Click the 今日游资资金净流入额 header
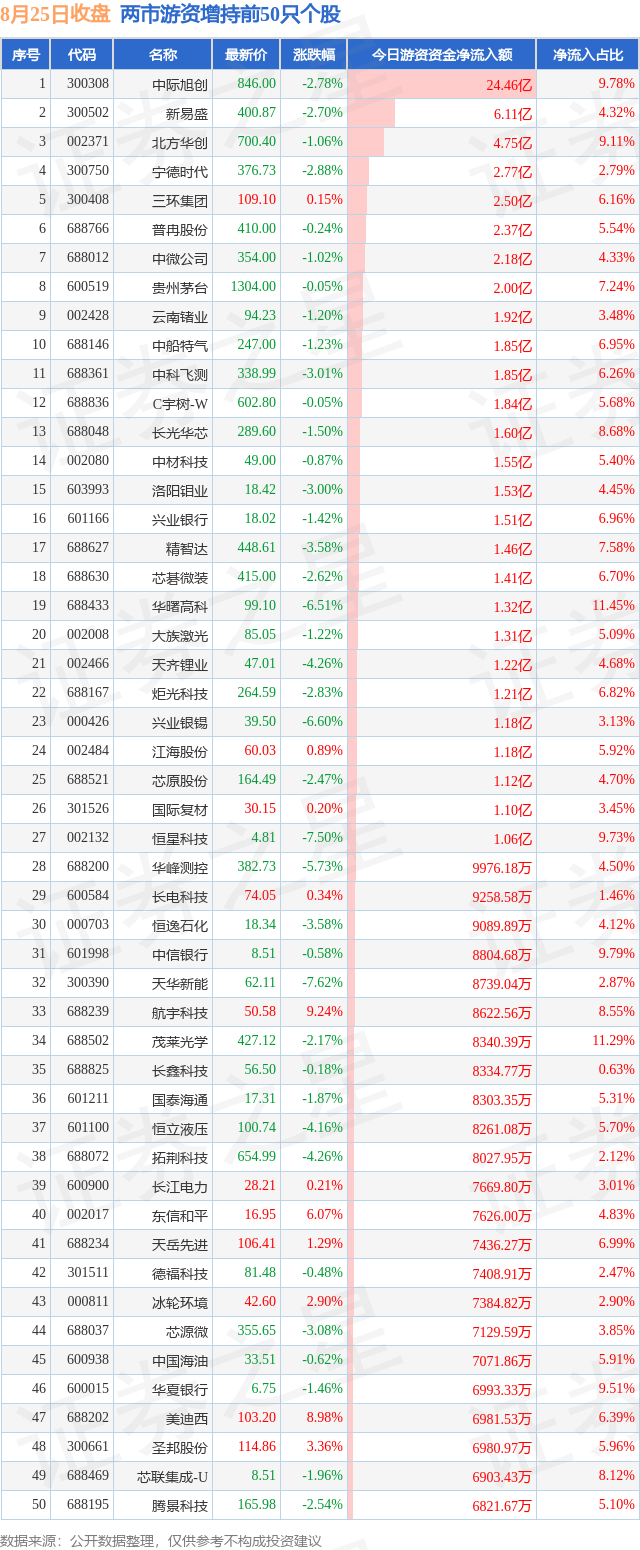The image size is (640, 1550). point(442,55)
